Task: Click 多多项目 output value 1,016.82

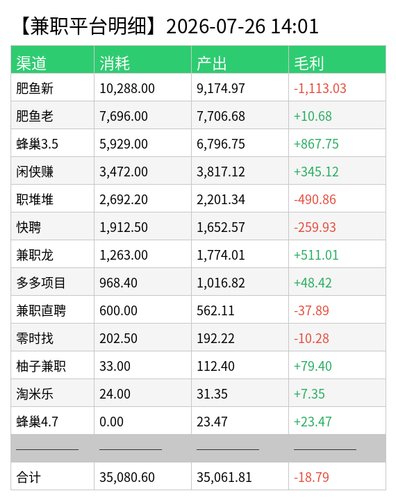Action: (x=221, y=283)
